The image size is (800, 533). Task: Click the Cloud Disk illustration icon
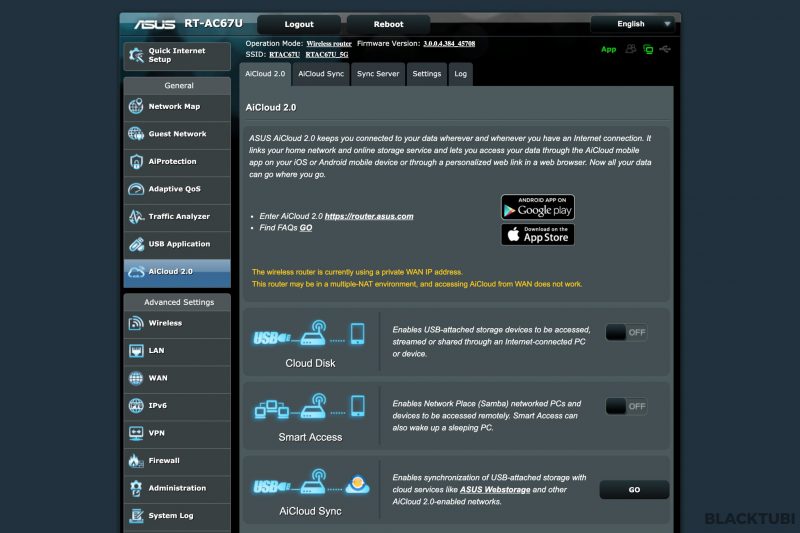coord(309,334)
